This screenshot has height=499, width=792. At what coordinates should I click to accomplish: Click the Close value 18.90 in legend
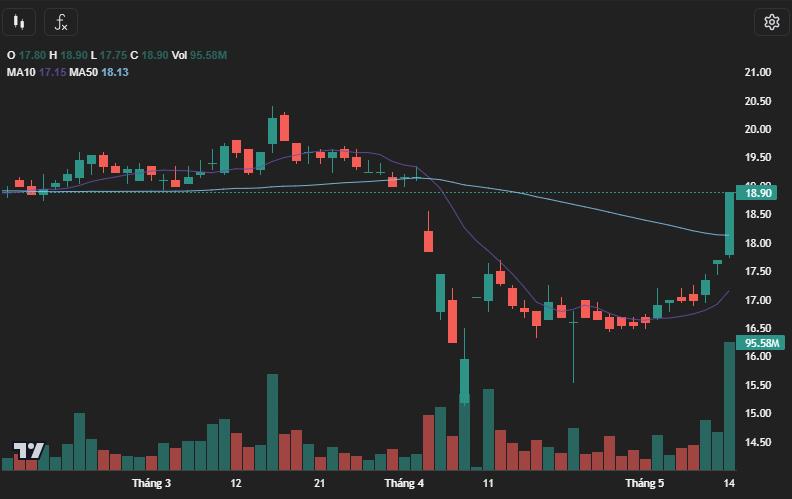click(154, 55)
